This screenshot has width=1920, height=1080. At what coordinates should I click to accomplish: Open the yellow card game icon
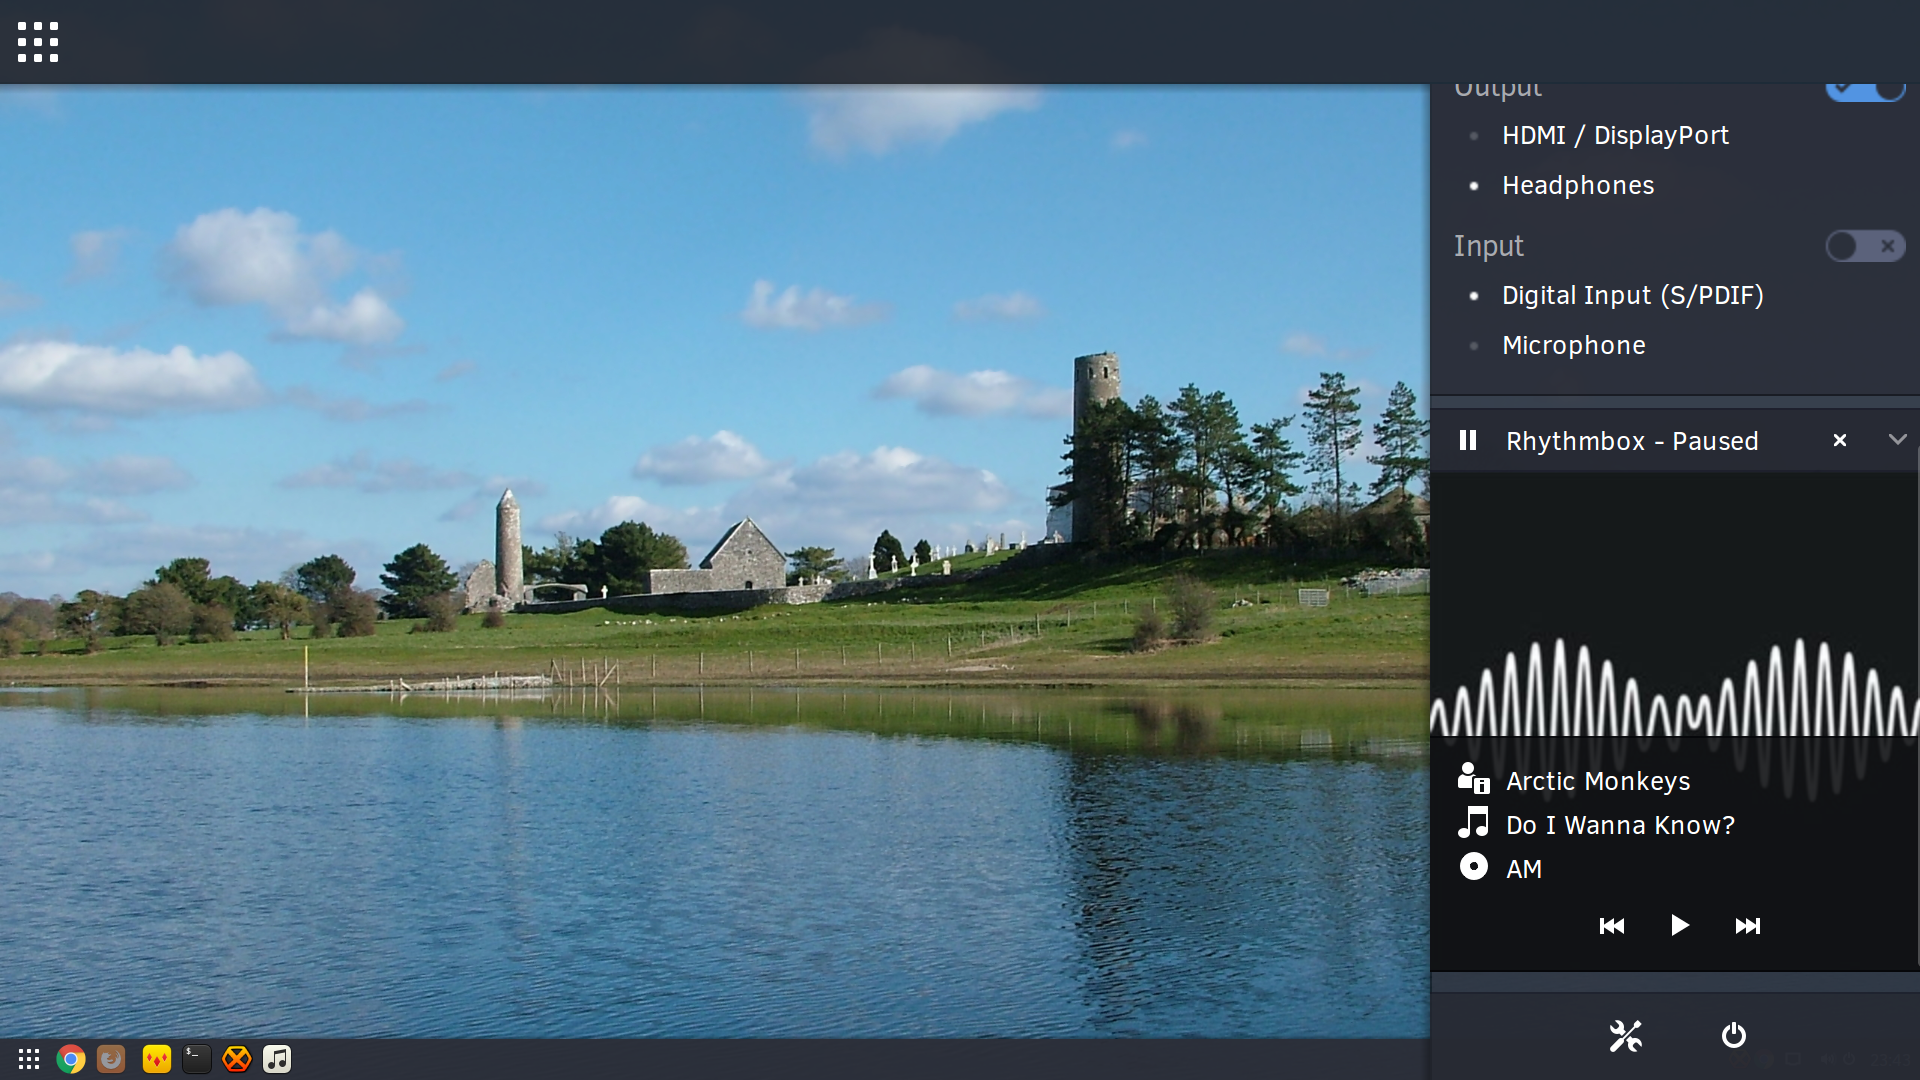coord(157,1059)
